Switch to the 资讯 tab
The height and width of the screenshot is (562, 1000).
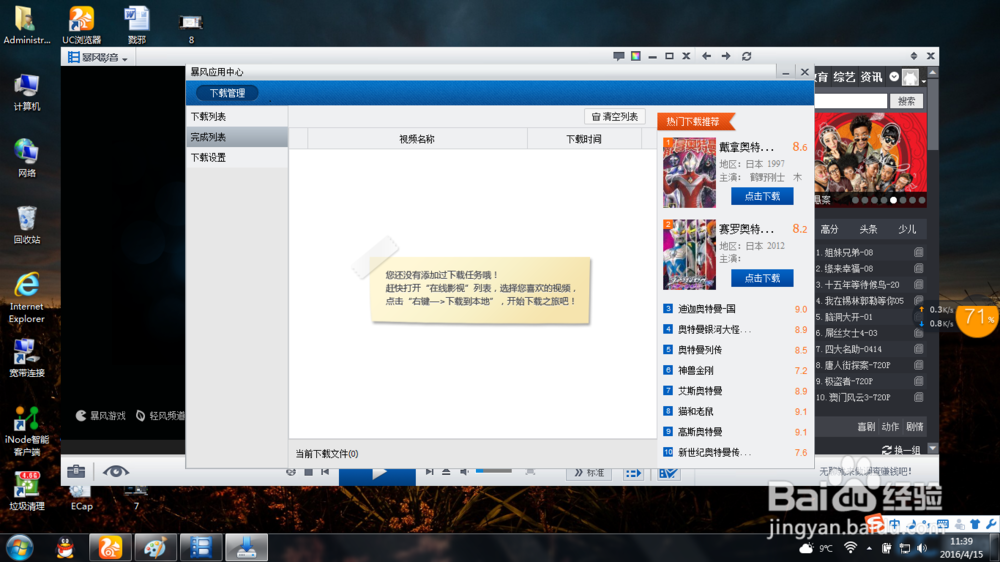871,78
